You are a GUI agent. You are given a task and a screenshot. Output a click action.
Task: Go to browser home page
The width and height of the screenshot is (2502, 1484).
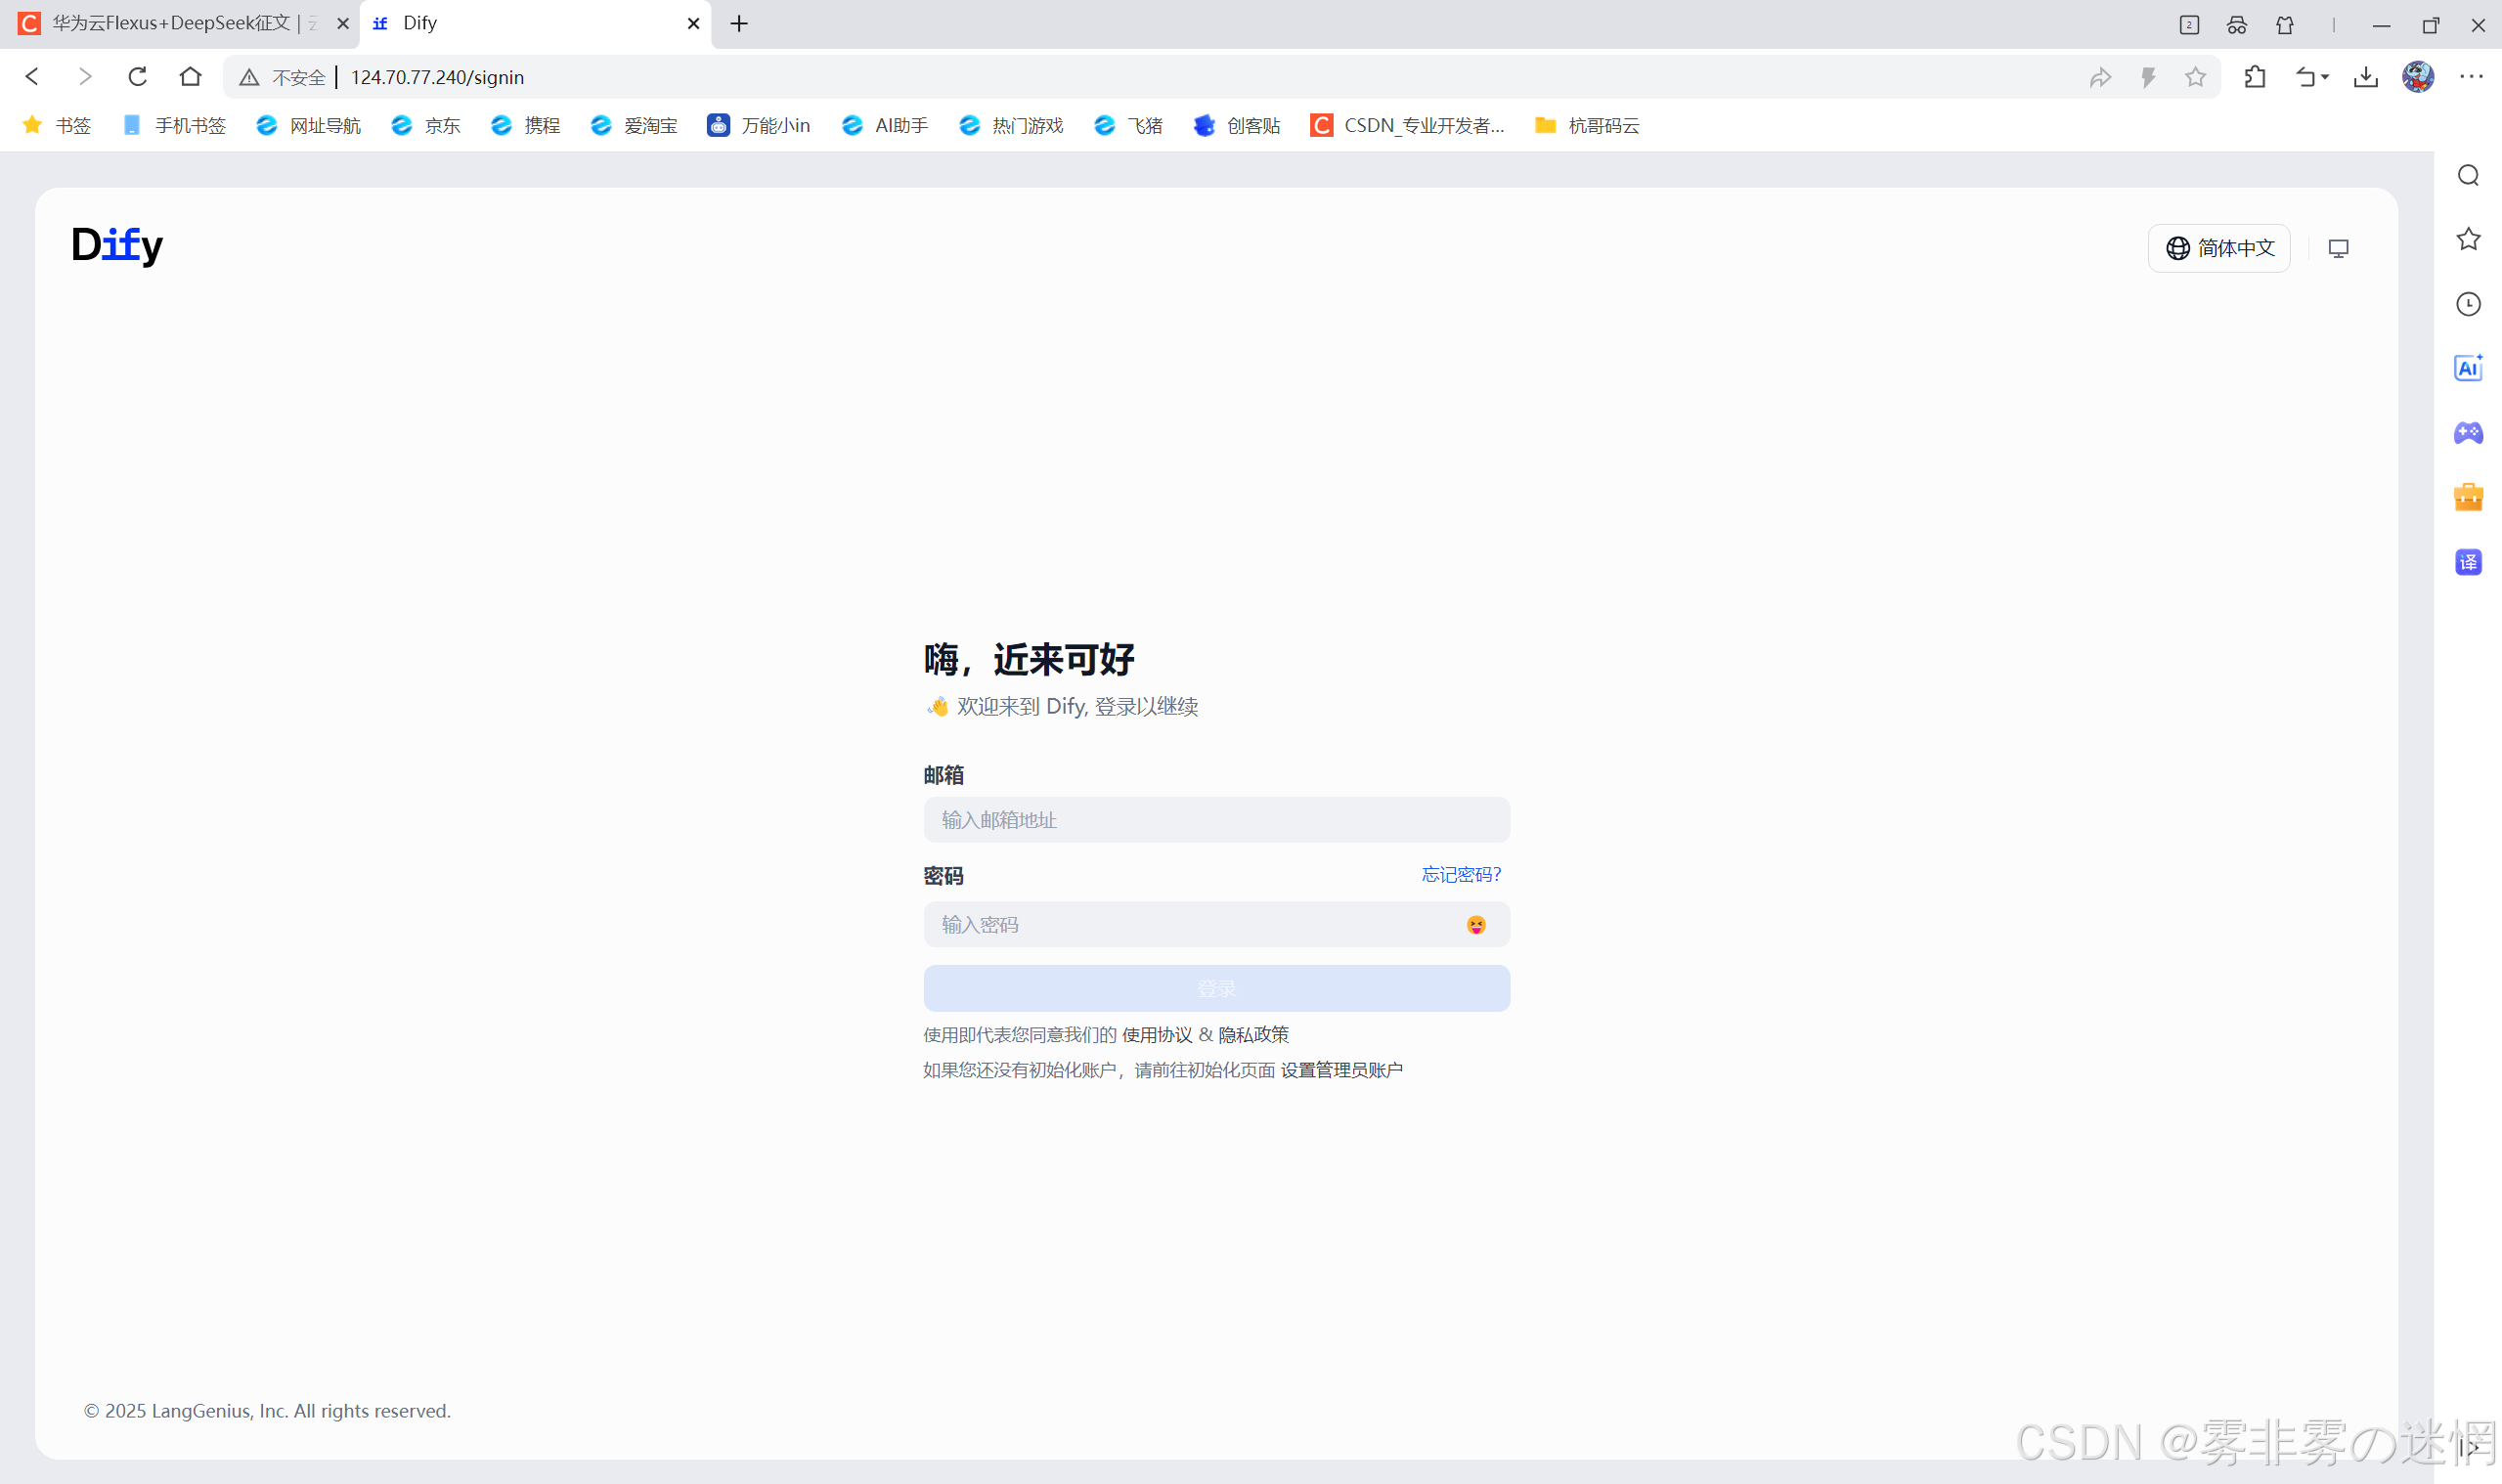point(190,77)
